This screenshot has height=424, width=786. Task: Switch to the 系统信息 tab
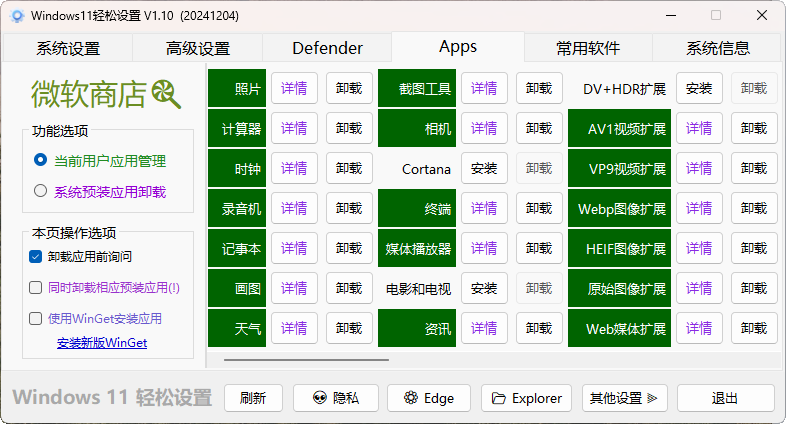tap(717, 48)
